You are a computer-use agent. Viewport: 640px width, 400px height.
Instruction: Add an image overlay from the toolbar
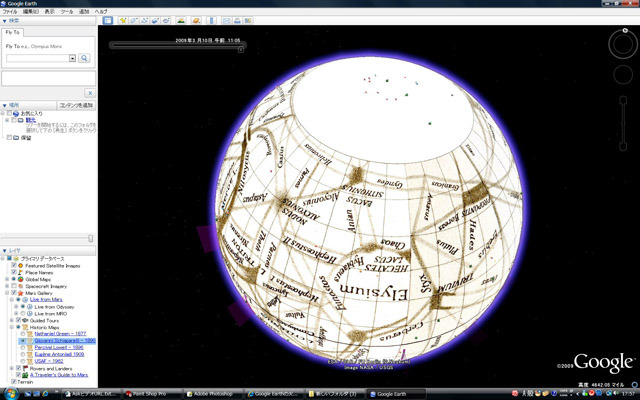pos(155,20)
